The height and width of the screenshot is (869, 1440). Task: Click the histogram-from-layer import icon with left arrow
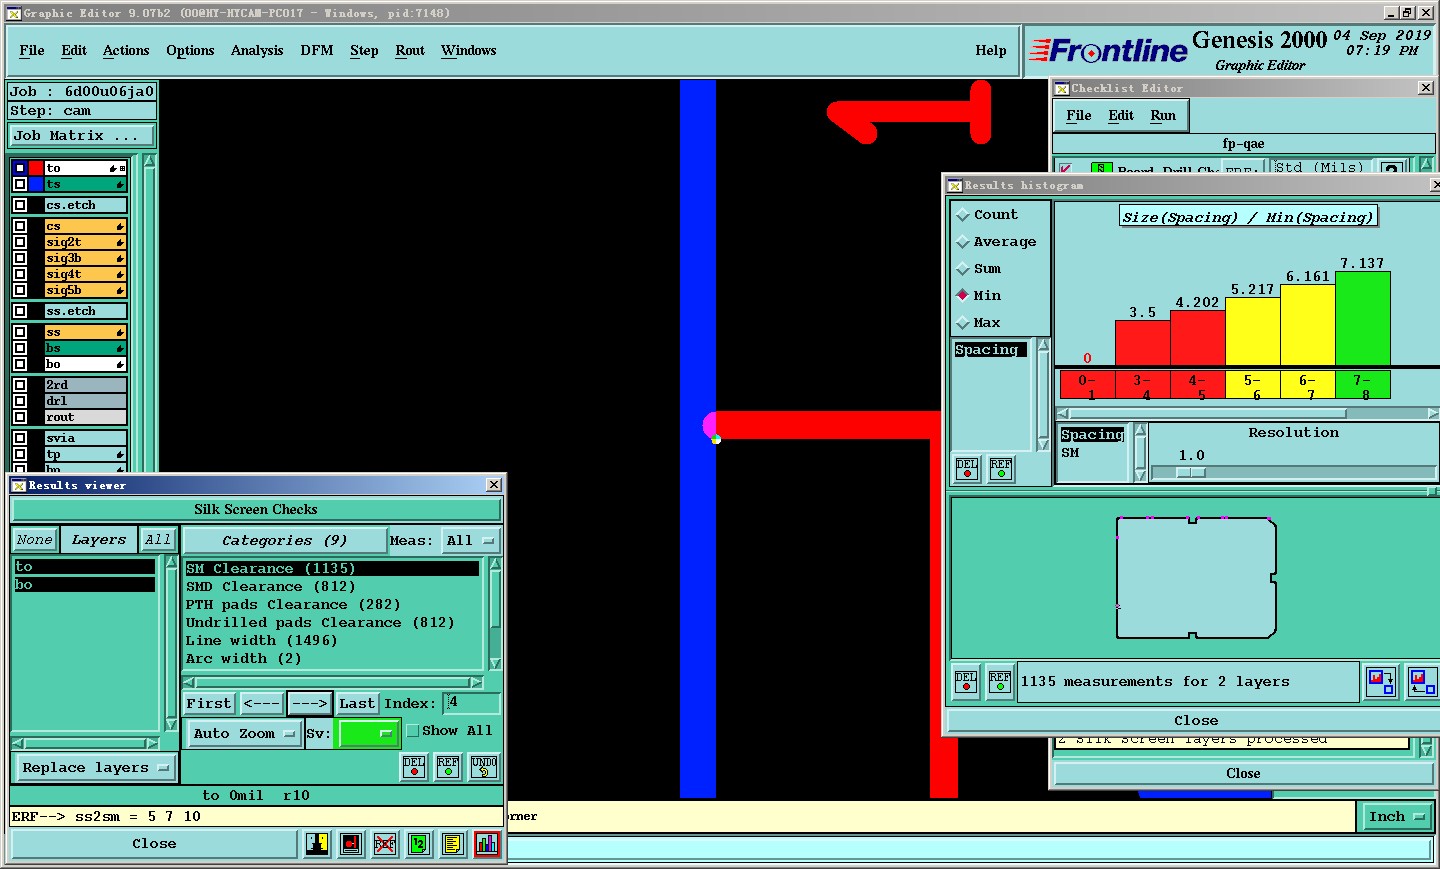(1422, 682)
